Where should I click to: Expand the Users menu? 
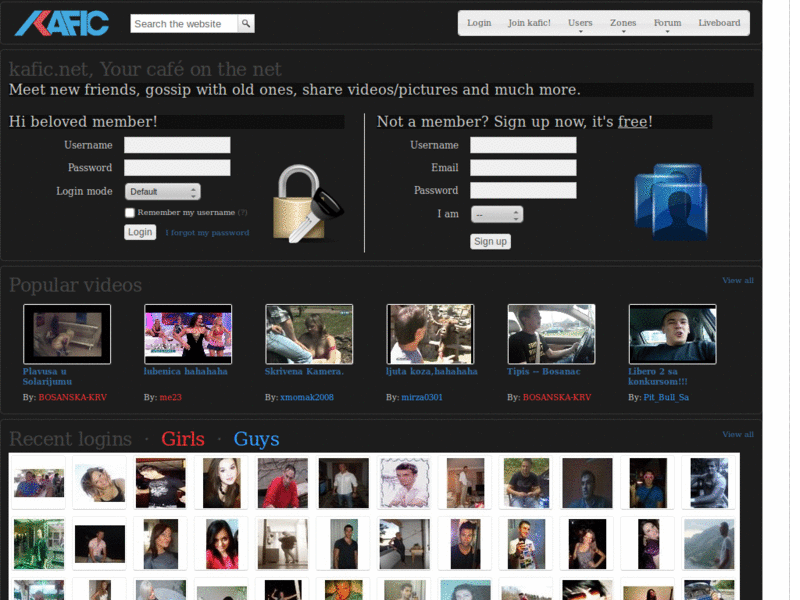tap(580, 23)
